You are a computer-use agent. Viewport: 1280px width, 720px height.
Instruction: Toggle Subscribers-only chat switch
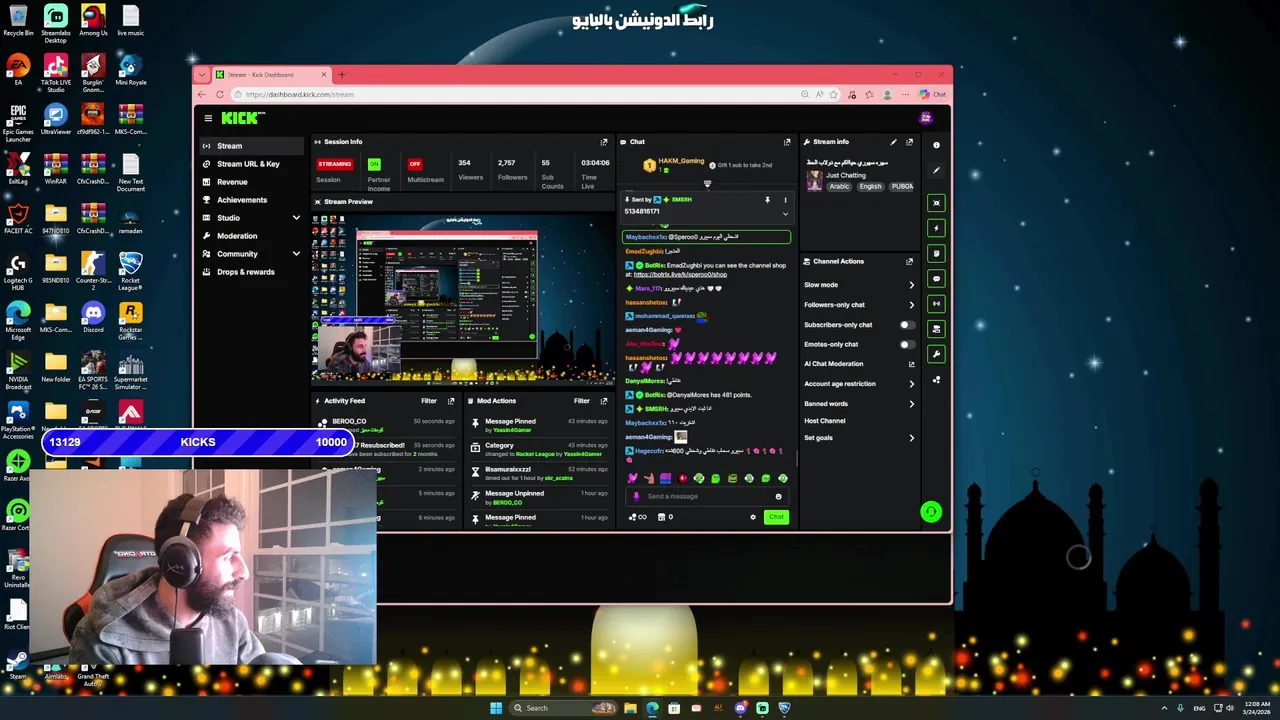coord(907,325)
